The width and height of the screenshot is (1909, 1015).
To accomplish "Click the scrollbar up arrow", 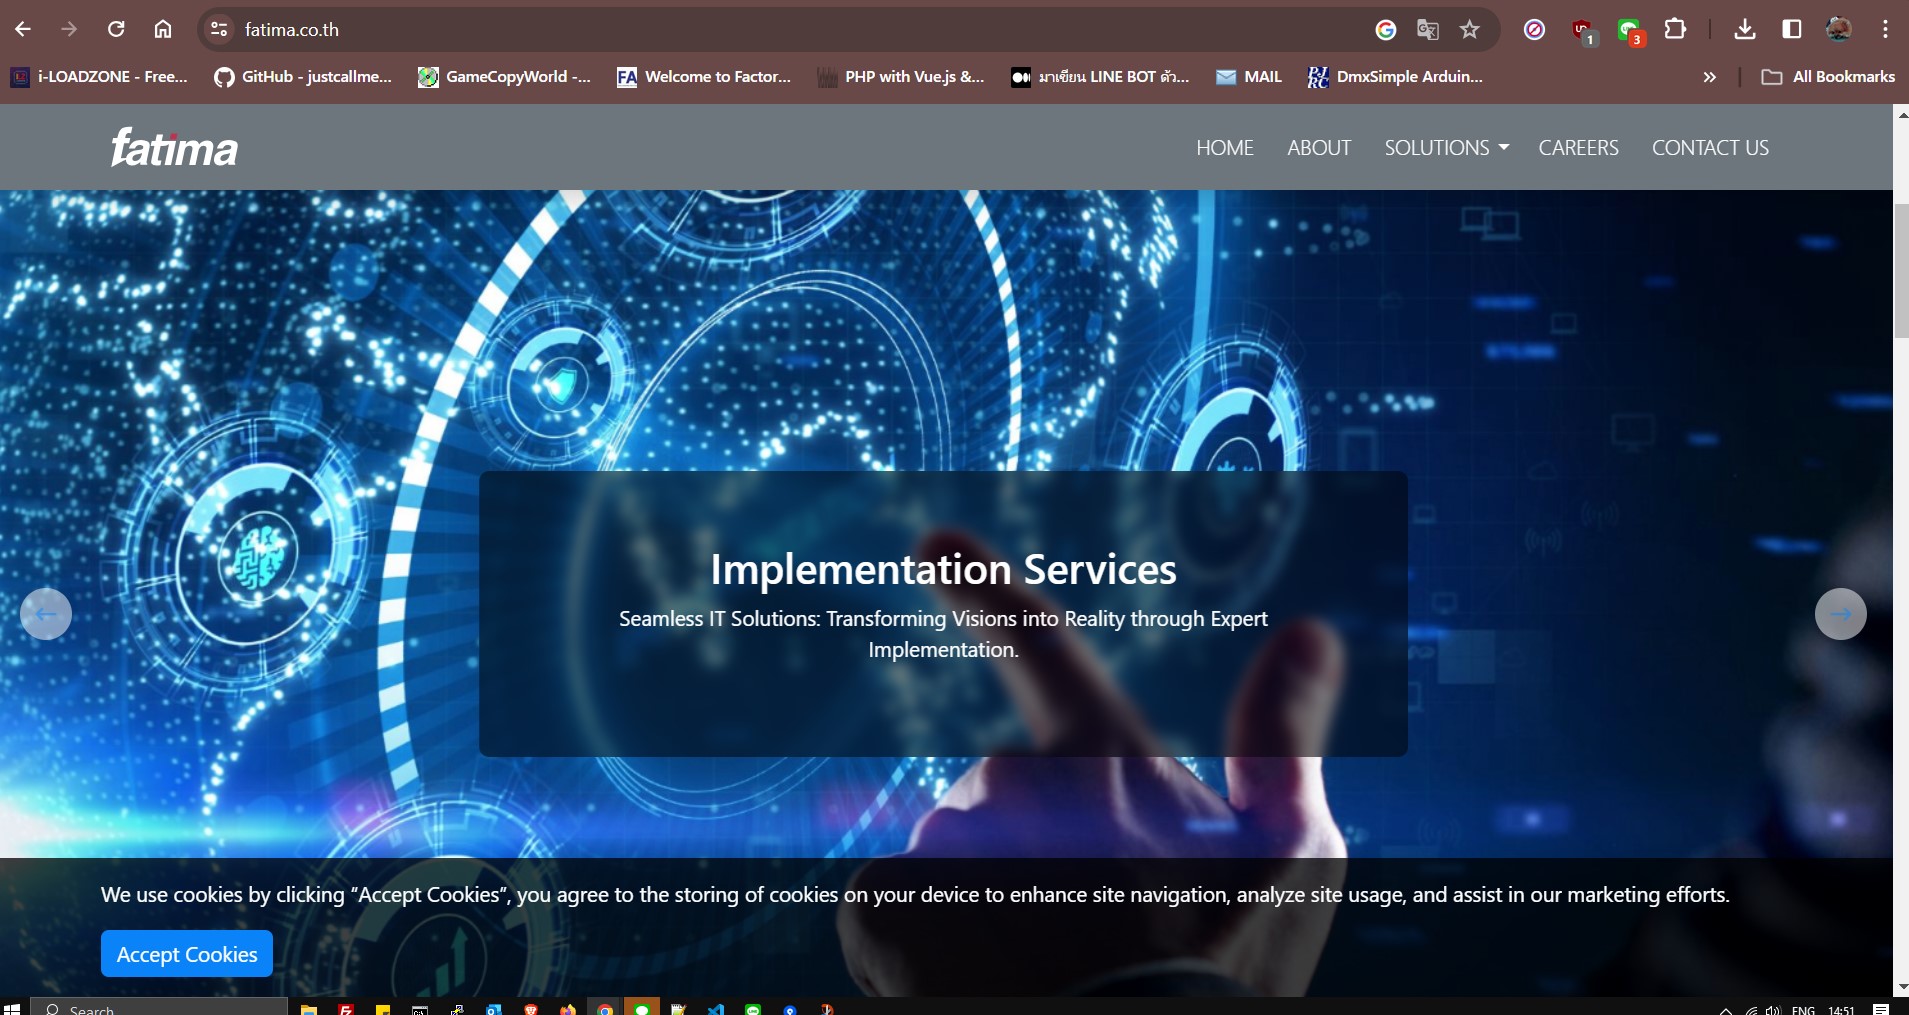I will click(x=1901, y=114).
